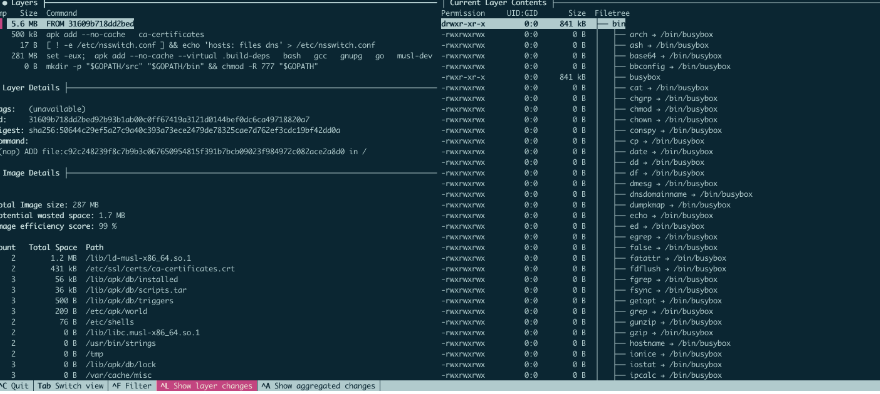The image size is (880, 394).
Task: Select fsync → /bin/busybox entry
Action: click(x=673, y=290)
